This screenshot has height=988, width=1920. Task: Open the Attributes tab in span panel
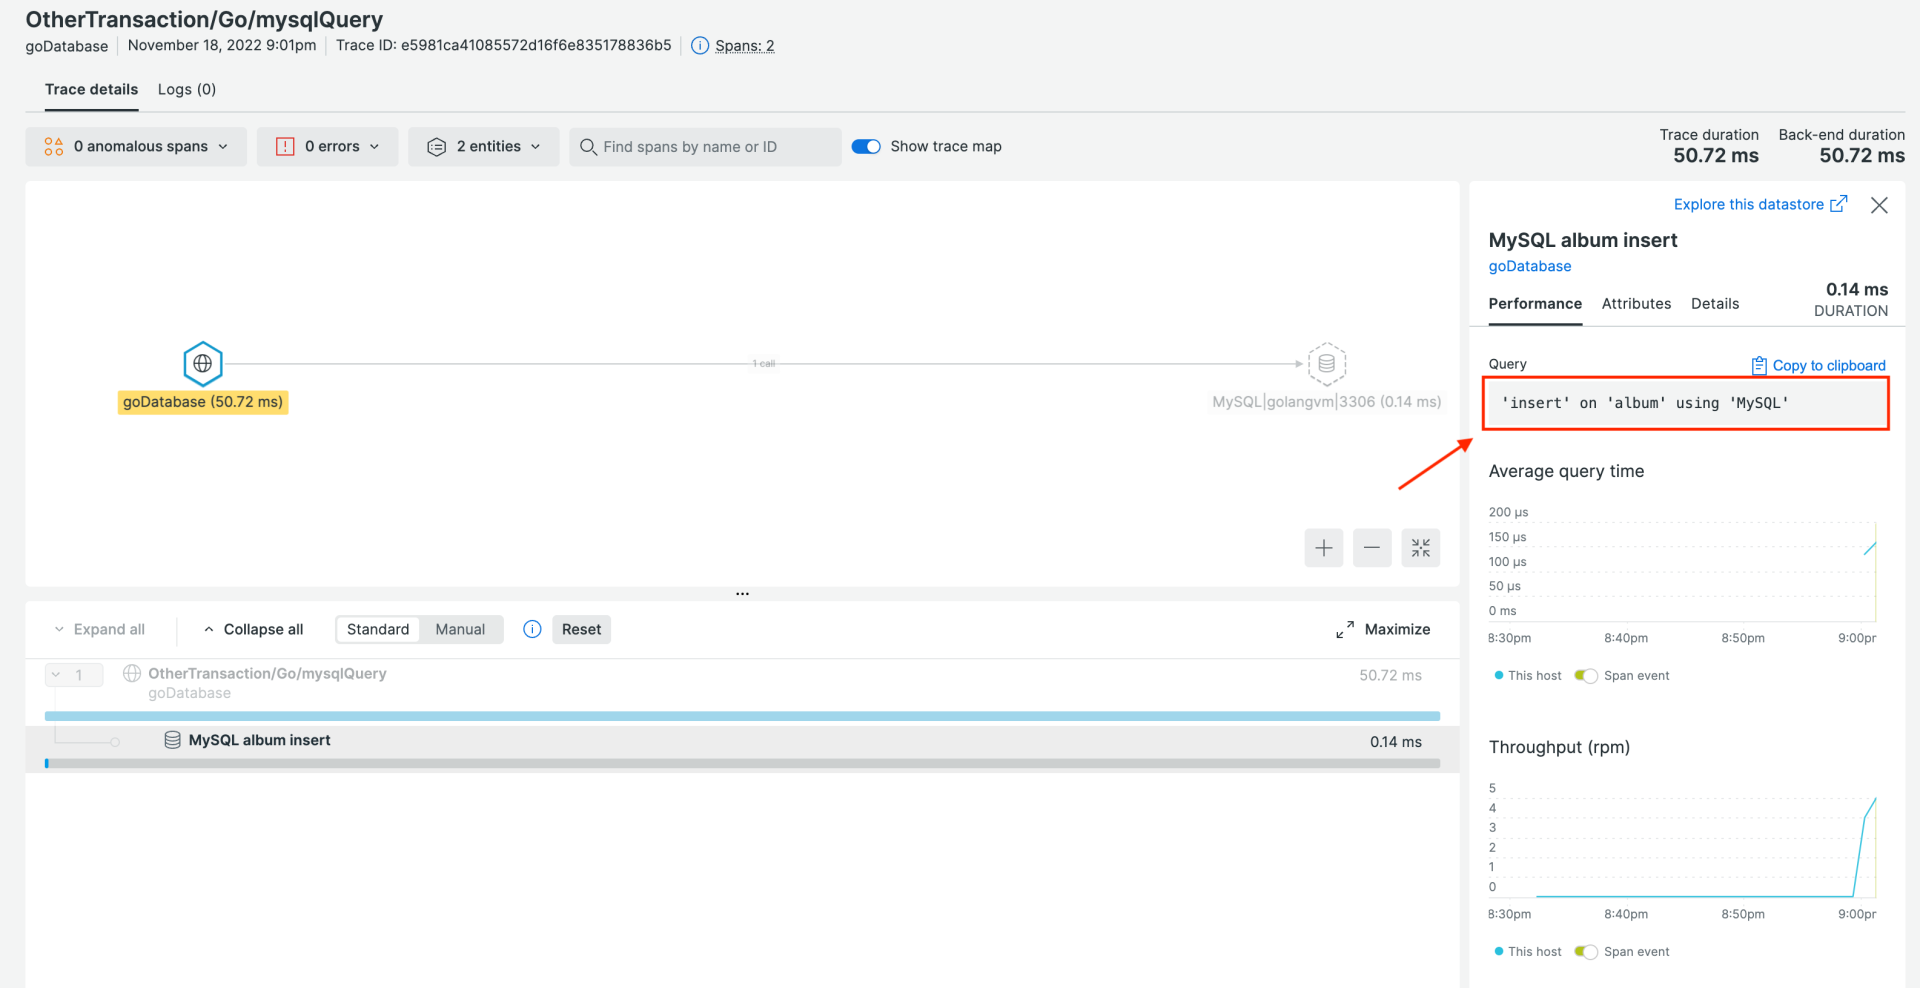[x=1635, y=304]
